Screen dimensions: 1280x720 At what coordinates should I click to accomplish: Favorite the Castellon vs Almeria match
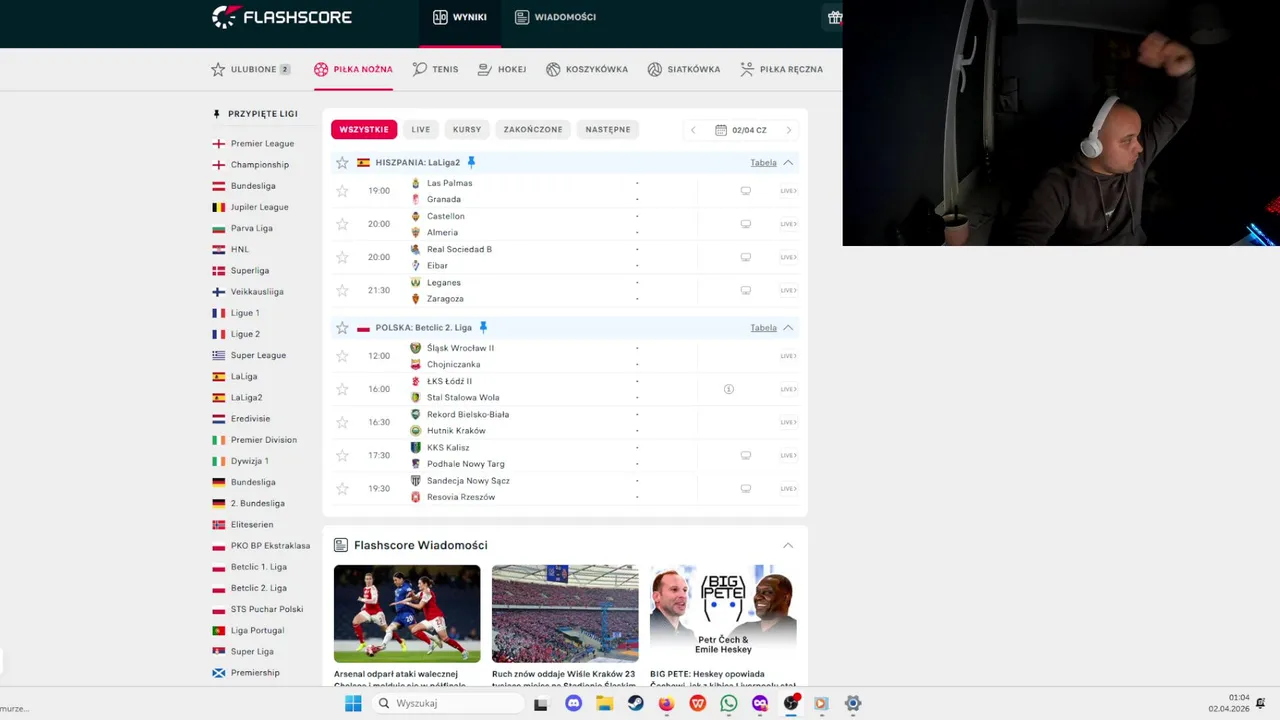click(x=342, y=224)
